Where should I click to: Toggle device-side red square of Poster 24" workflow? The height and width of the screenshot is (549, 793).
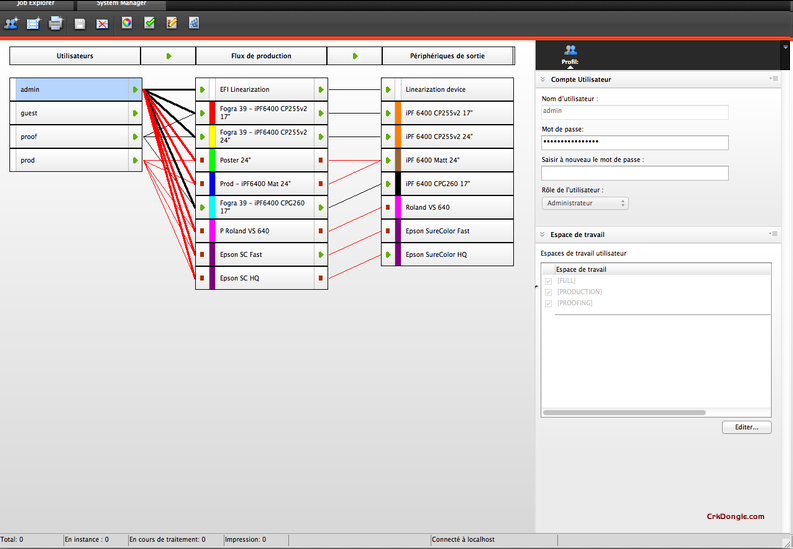tap(321, 160)
